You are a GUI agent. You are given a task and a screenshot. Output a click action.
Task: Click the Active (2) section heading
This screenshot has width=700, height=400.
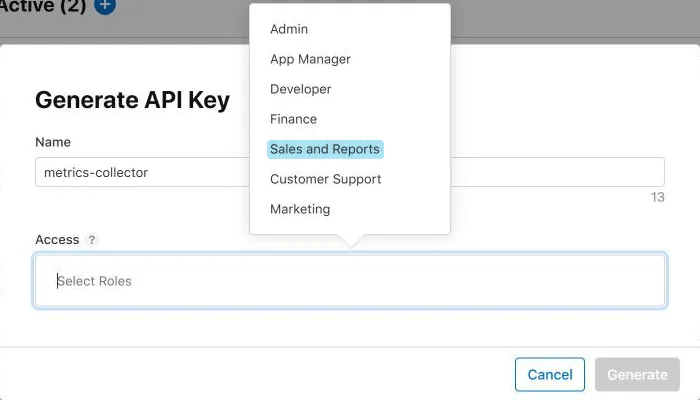[x=43, y=6]
